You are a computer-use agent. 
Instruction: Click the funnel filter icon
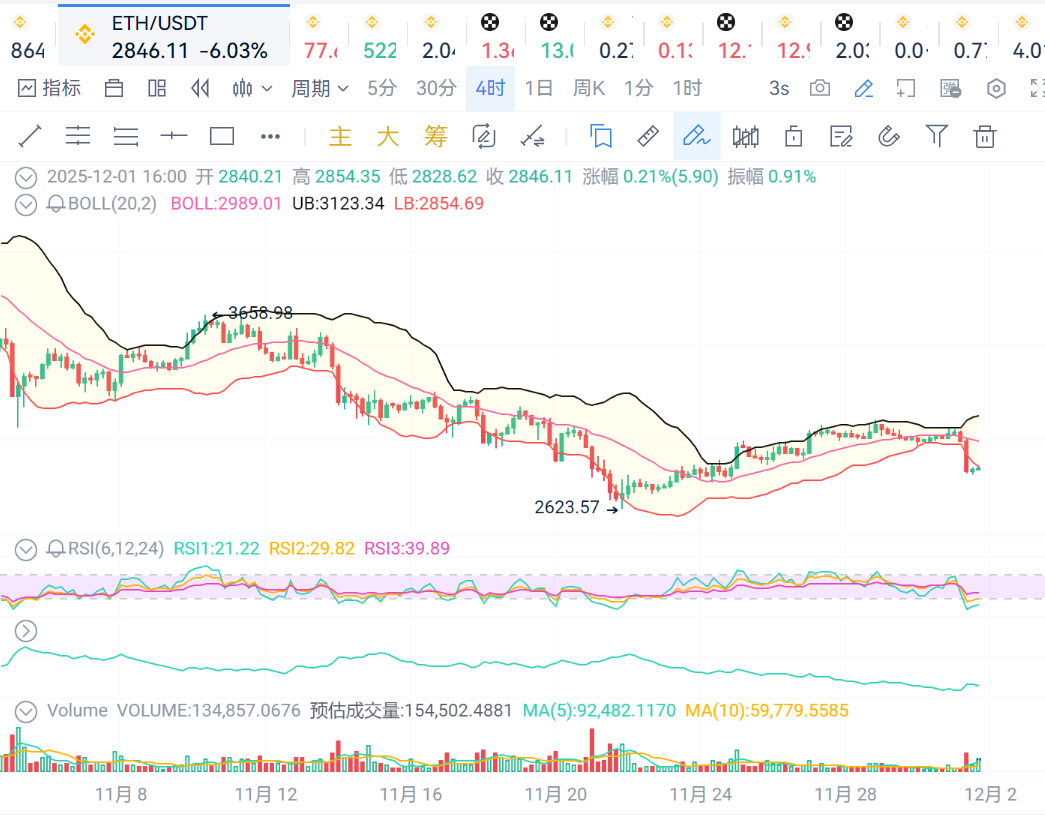click(936, 136)
